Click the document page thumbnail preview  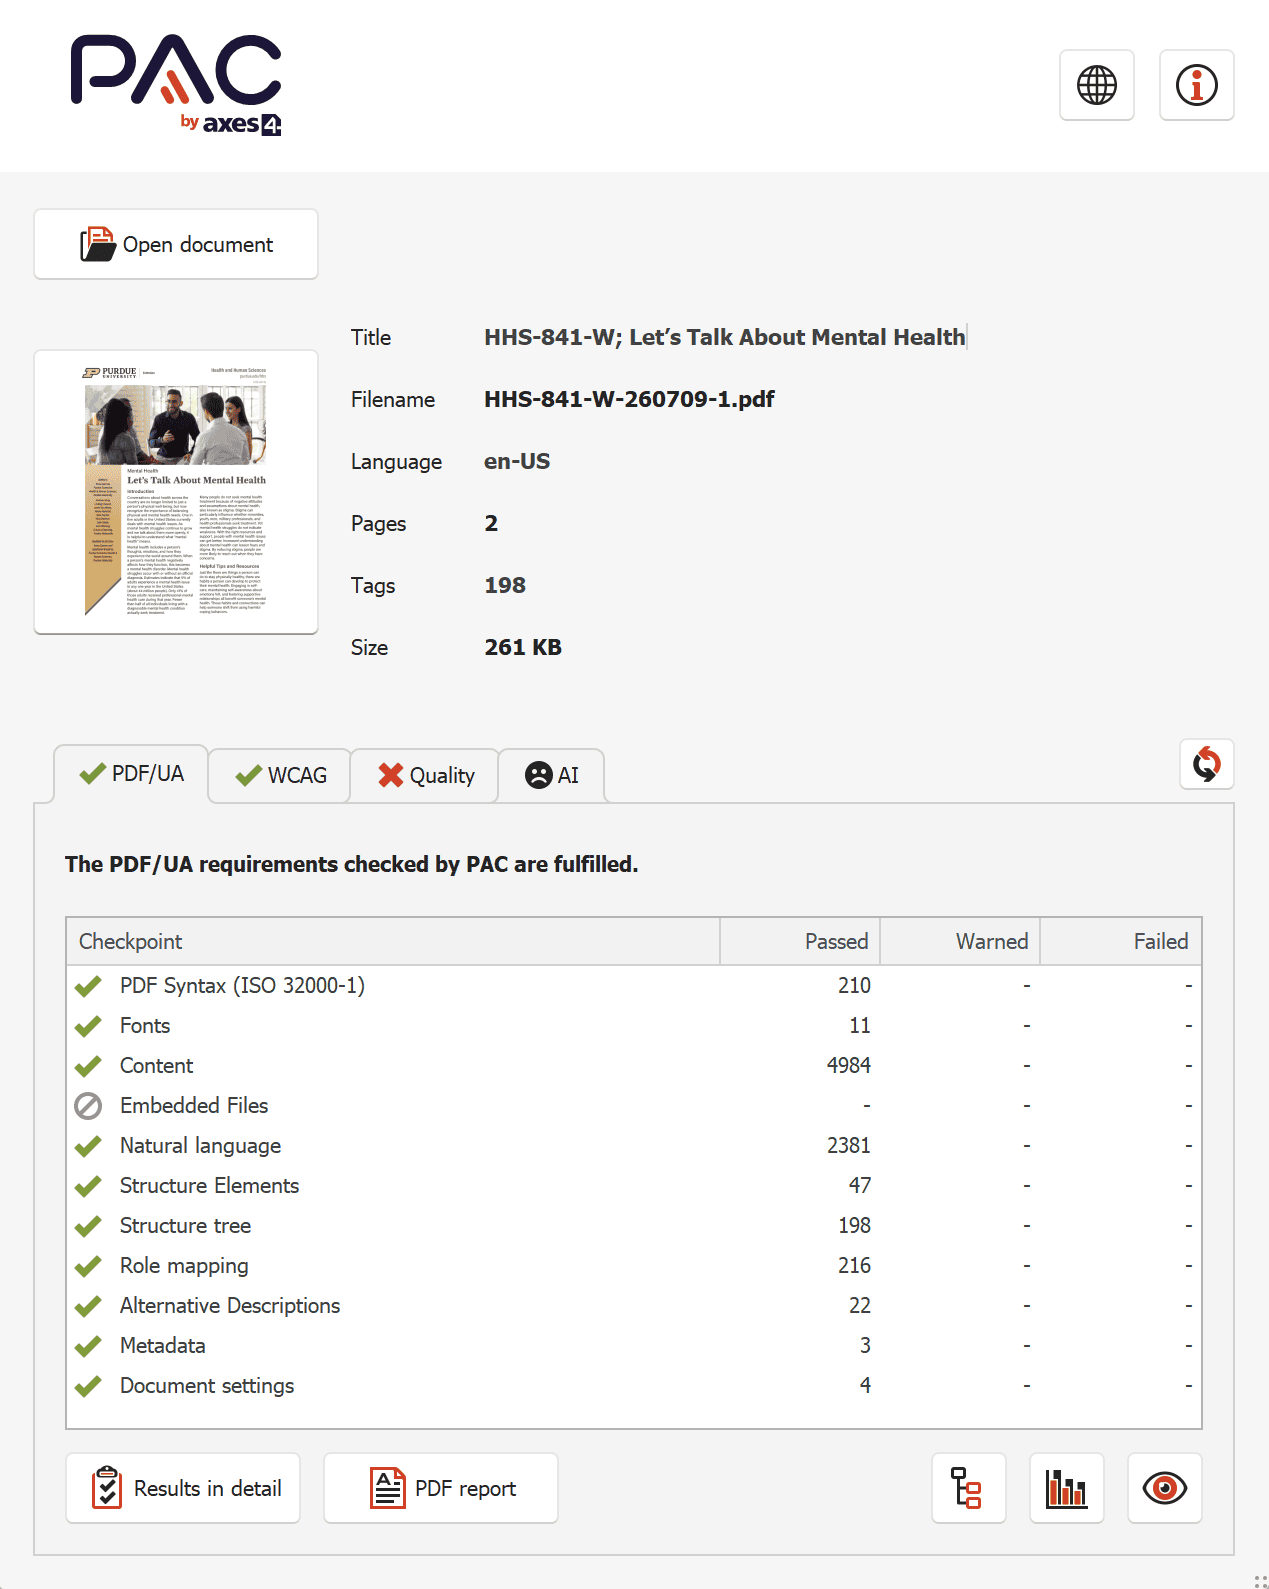click(176, 492)
